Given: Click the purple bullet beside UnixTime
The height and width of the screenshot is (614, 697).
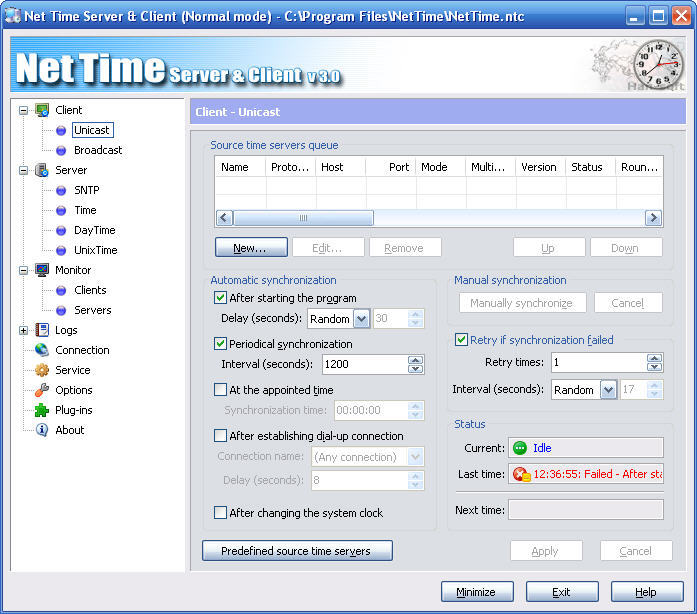Looking at the screenshot, I should (61, 250).
